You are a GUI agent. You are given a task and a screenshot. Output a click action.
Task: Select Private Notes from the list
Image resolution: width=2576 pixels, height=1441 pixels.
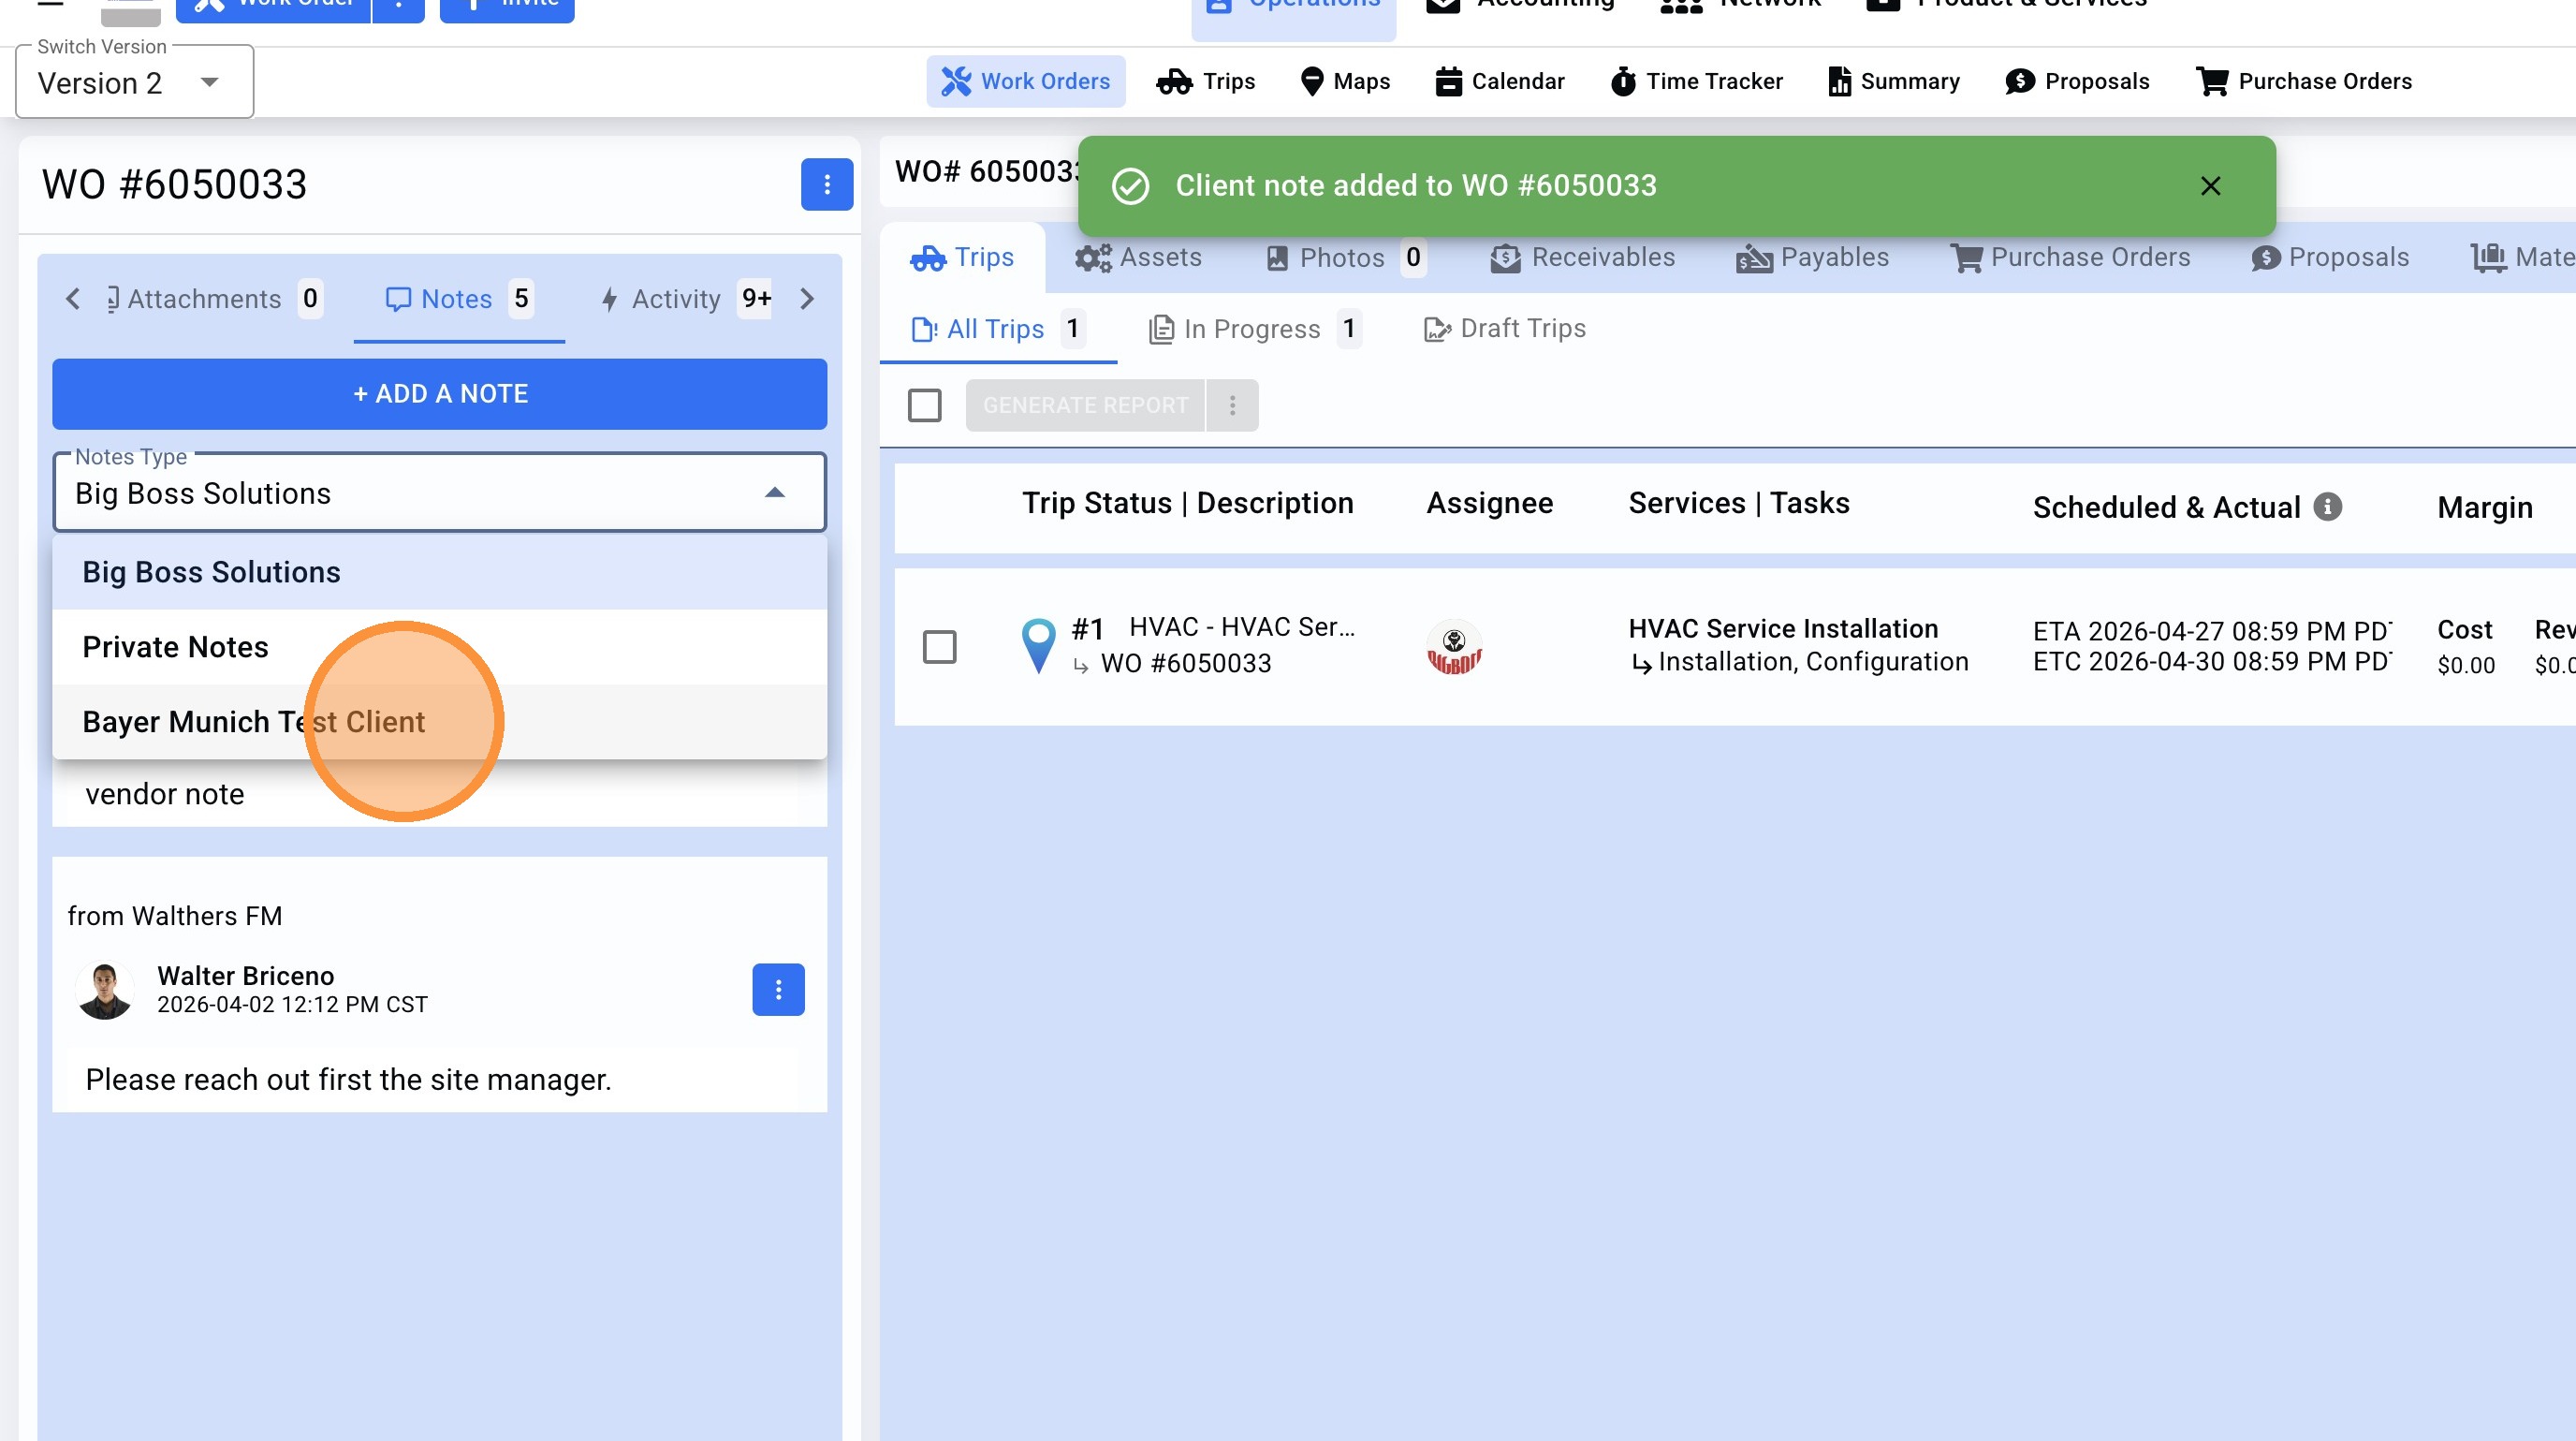(176, 647)
